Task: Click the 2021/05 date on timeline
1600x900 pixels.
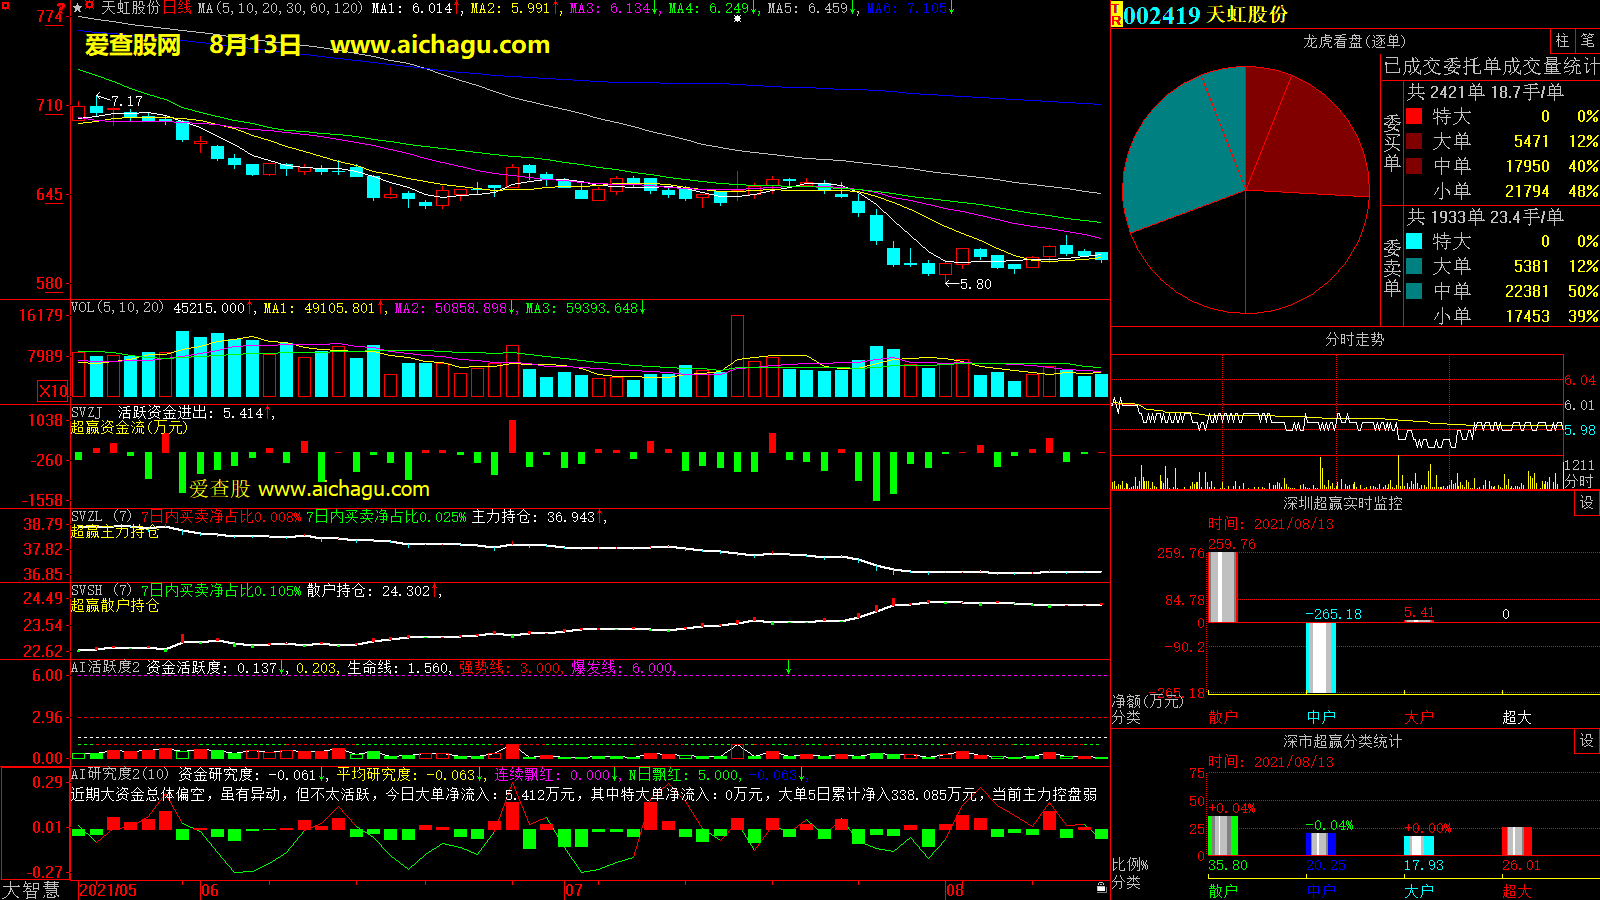Action: [108, 890]
